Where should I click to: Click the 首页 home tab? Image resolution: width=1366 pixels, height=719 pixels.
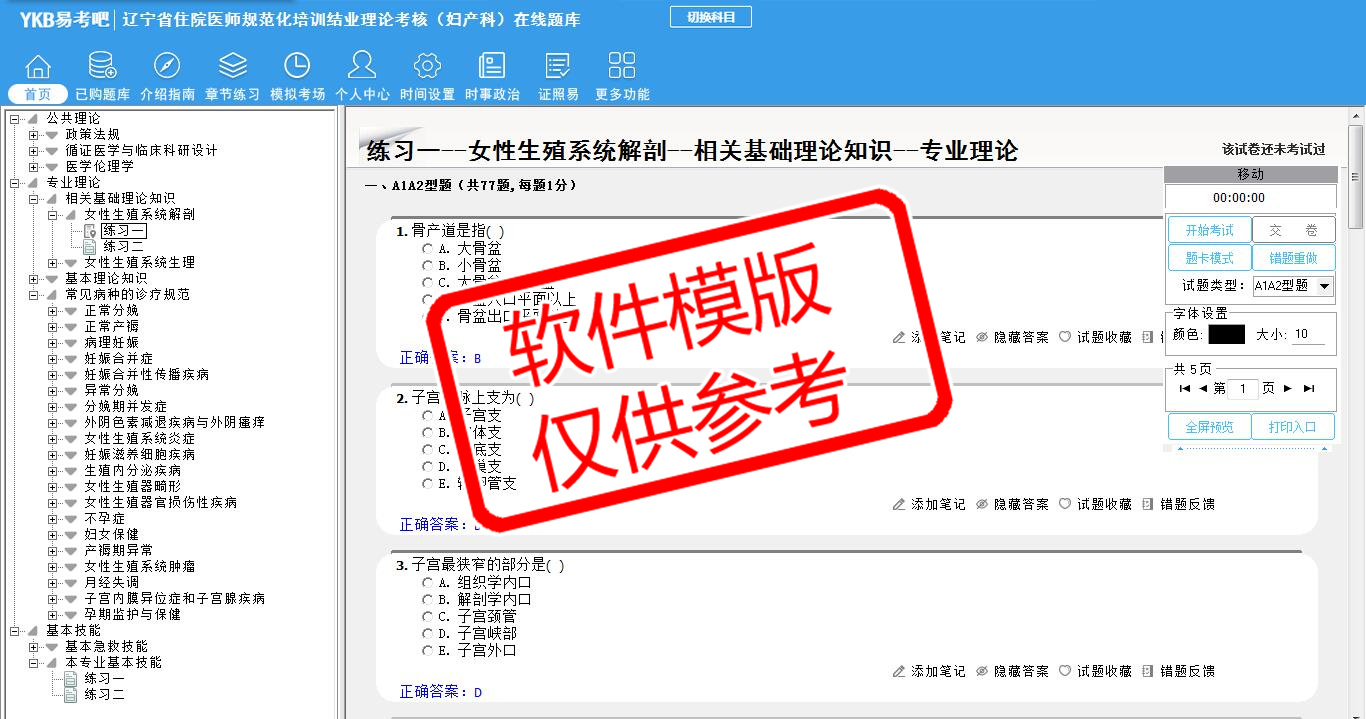click(38, 94)
